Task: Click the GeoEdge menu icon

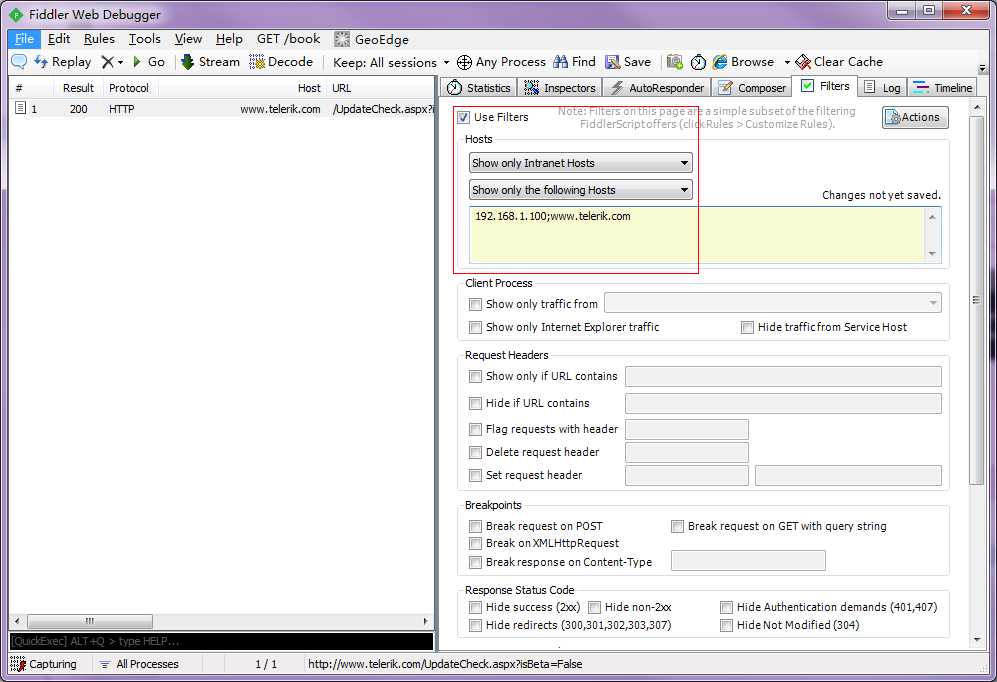Action: coord(342,39)
